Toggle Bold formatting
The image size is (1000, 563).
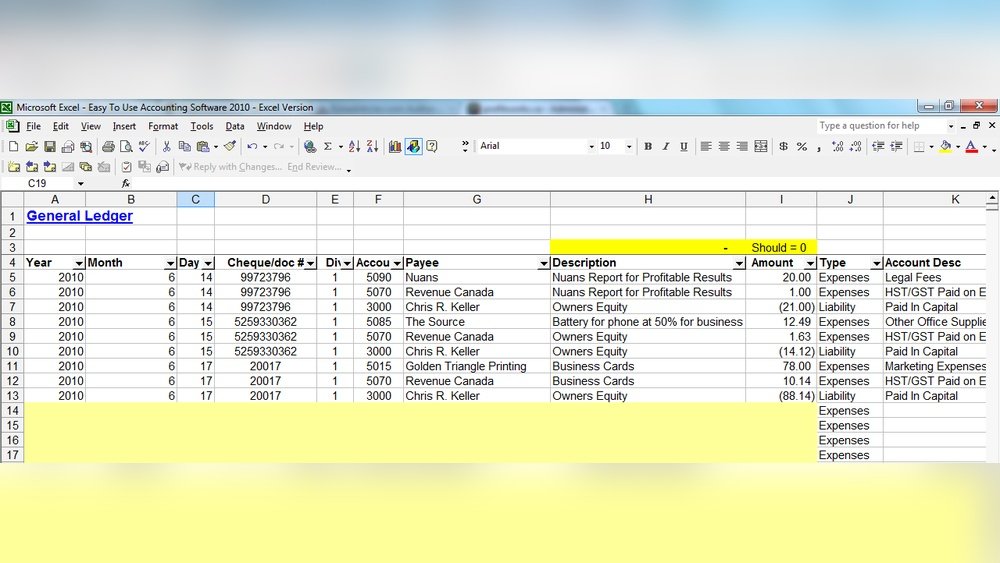pyautogui.click(x=648, y=147)
